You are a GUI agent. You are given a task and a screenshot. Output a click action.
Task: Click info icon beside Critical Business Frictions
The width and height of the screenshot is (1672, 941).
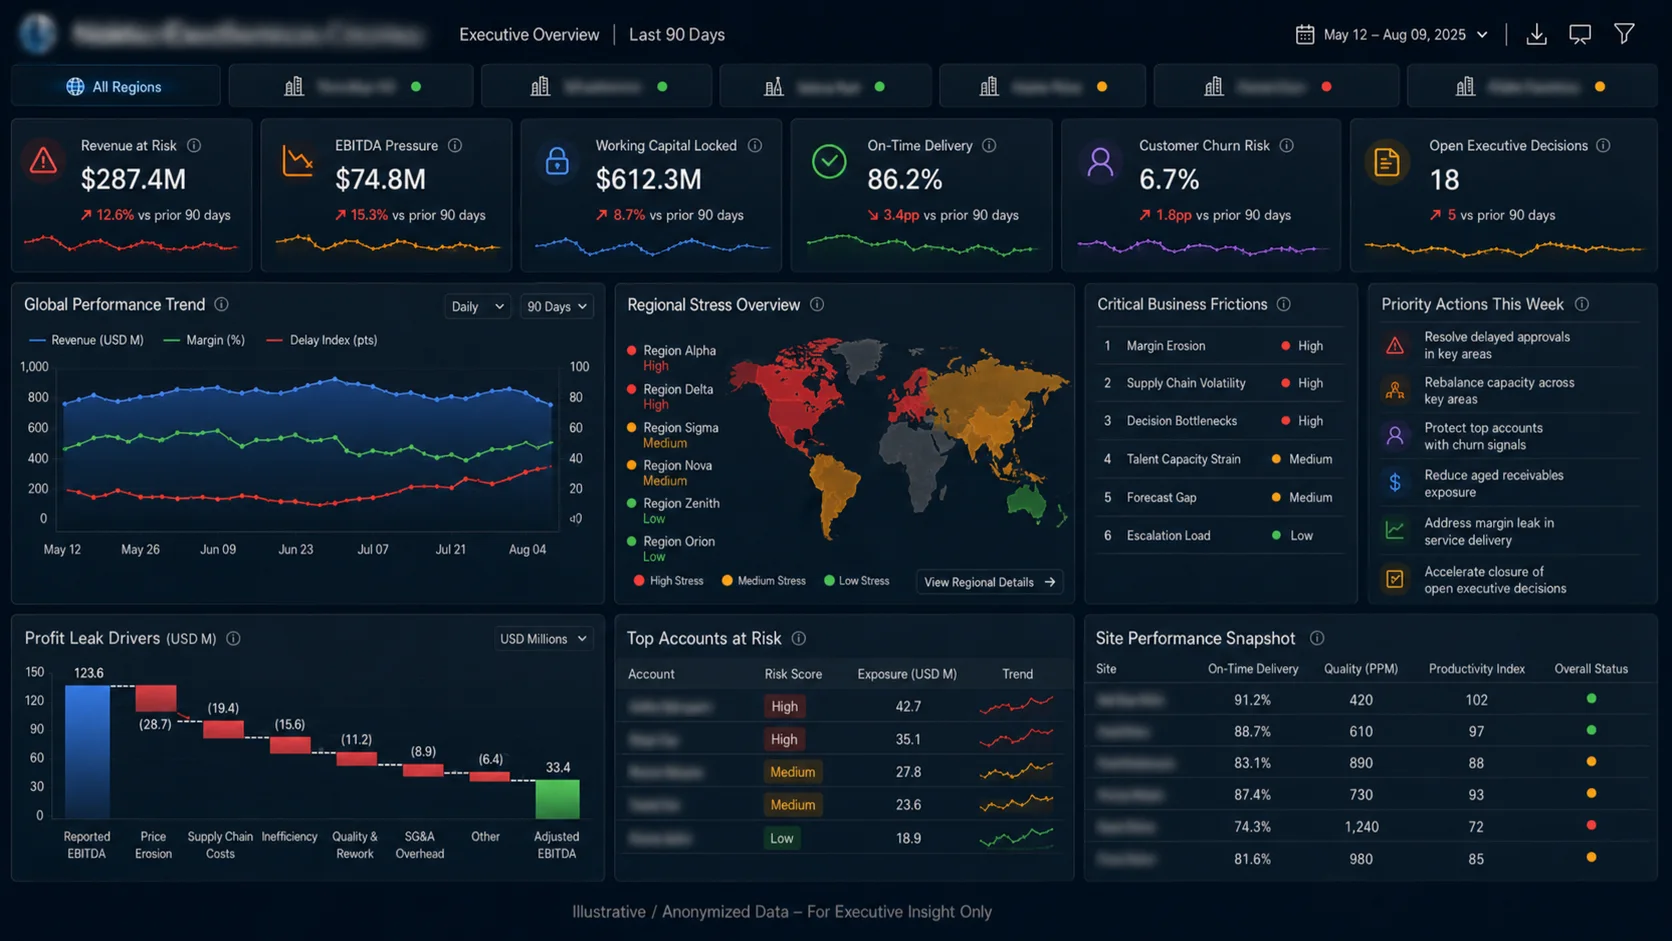pos(1284,305)
